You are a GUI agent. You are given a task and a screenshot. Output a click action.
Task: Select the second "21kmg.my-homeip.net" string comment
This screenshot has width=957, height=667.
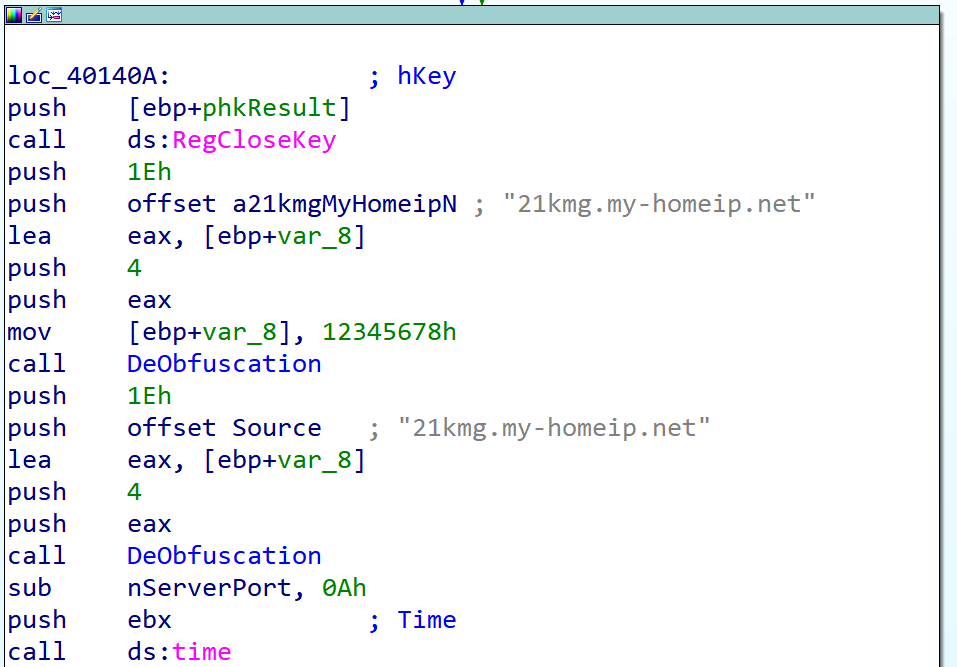coord(554,428)
